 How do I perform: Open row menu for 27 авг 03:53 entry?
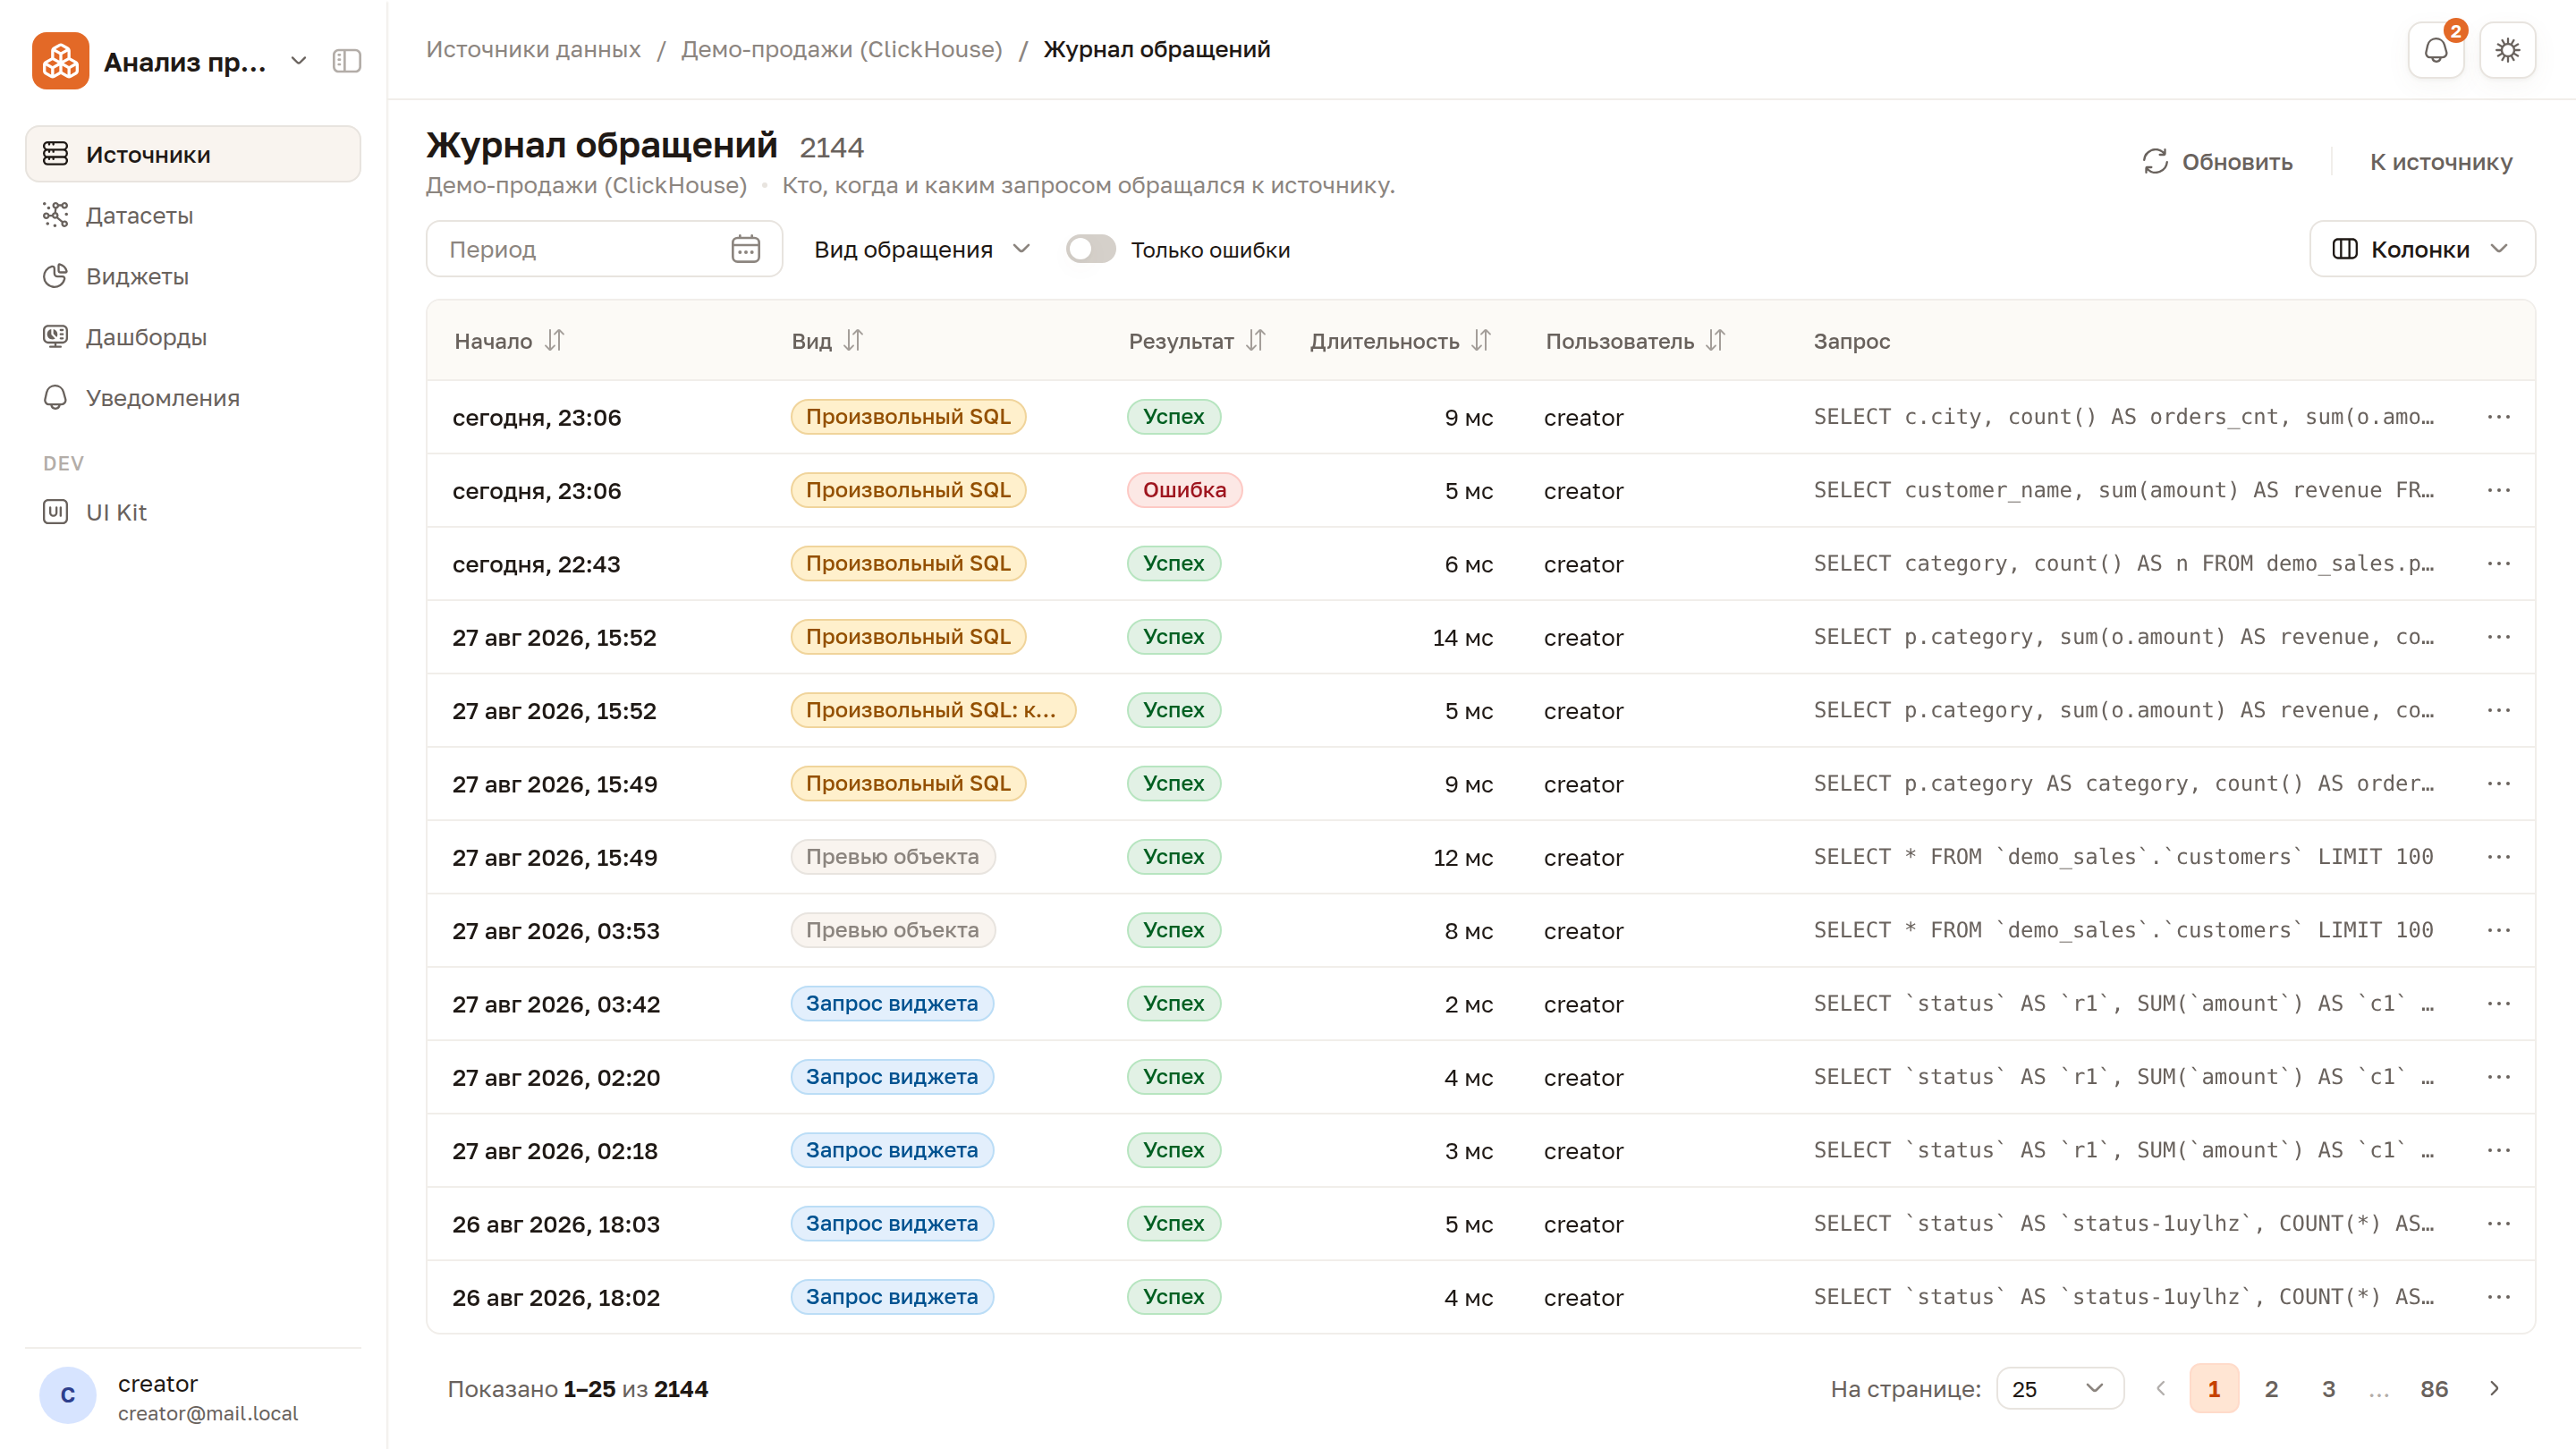click(2498, 930)
